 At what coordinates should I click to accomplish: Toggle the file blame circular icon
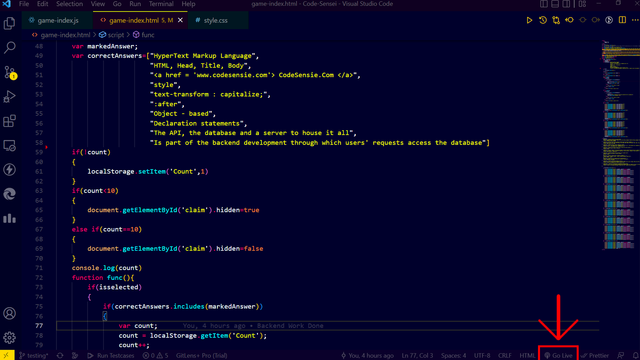[x=609, y=20]
